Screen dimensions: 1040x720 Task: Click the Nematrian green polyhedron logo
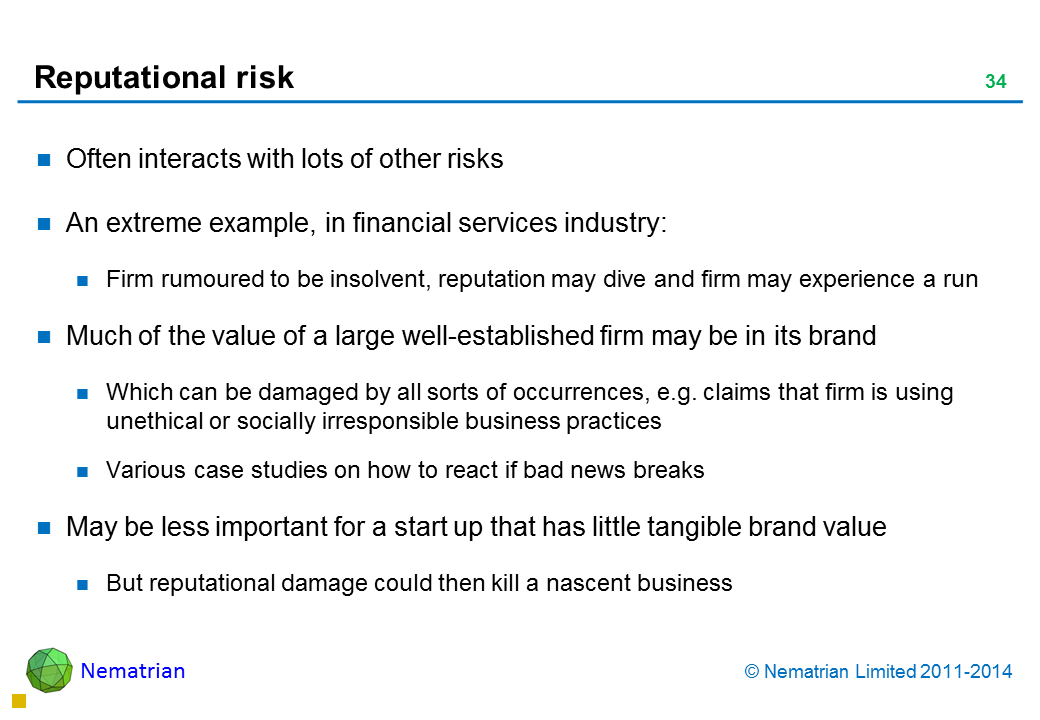coord(49,670)
